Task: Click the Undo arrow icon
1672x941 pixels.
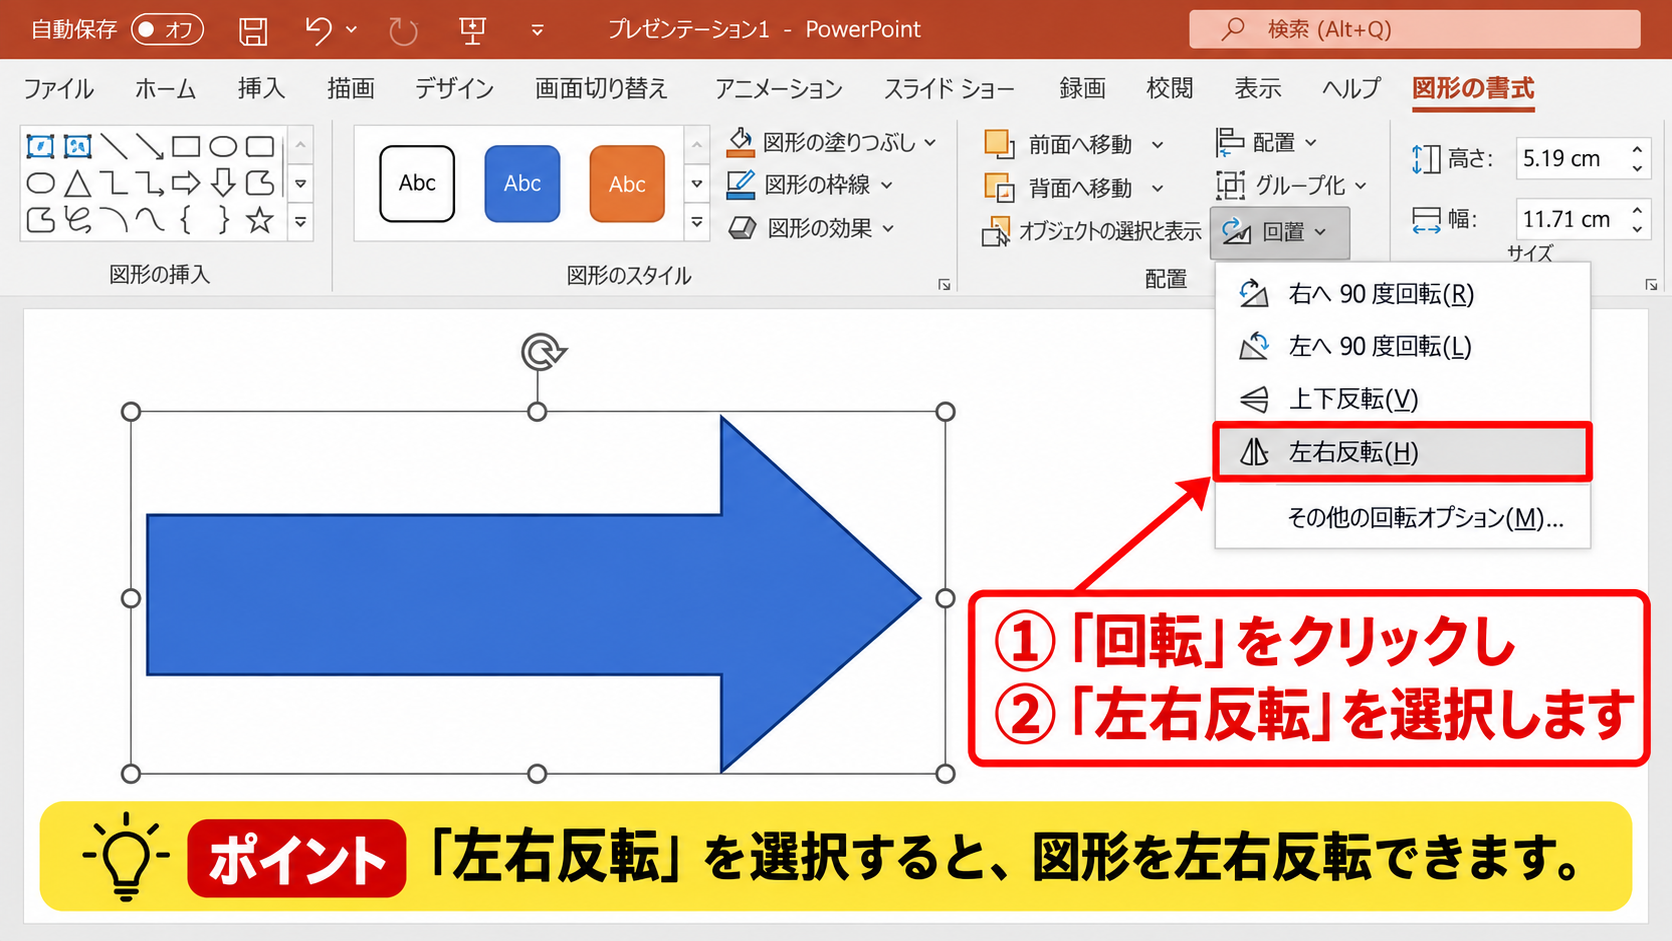Action: coord(318,30)
